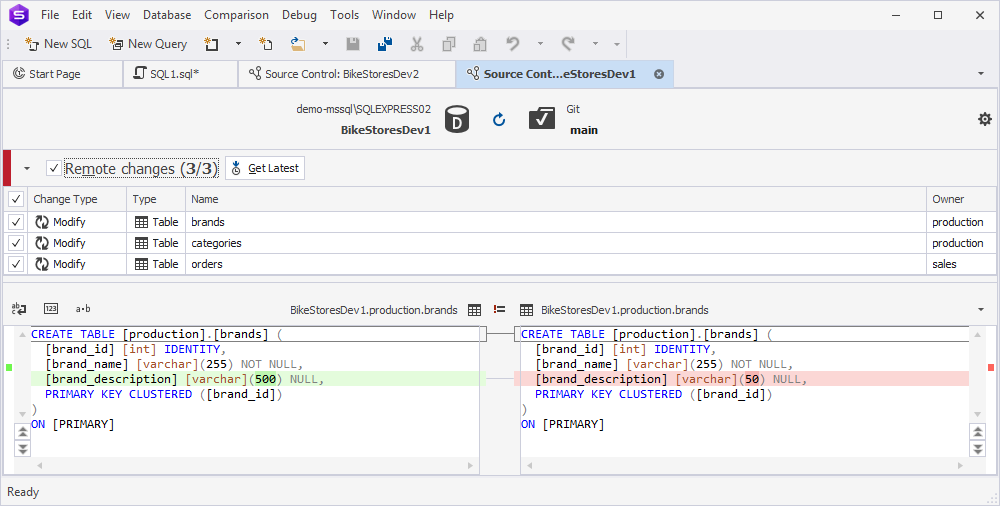Screen dimensions: 1000x506
Task: Sort by Name column header
Action: tap(555, 199)
